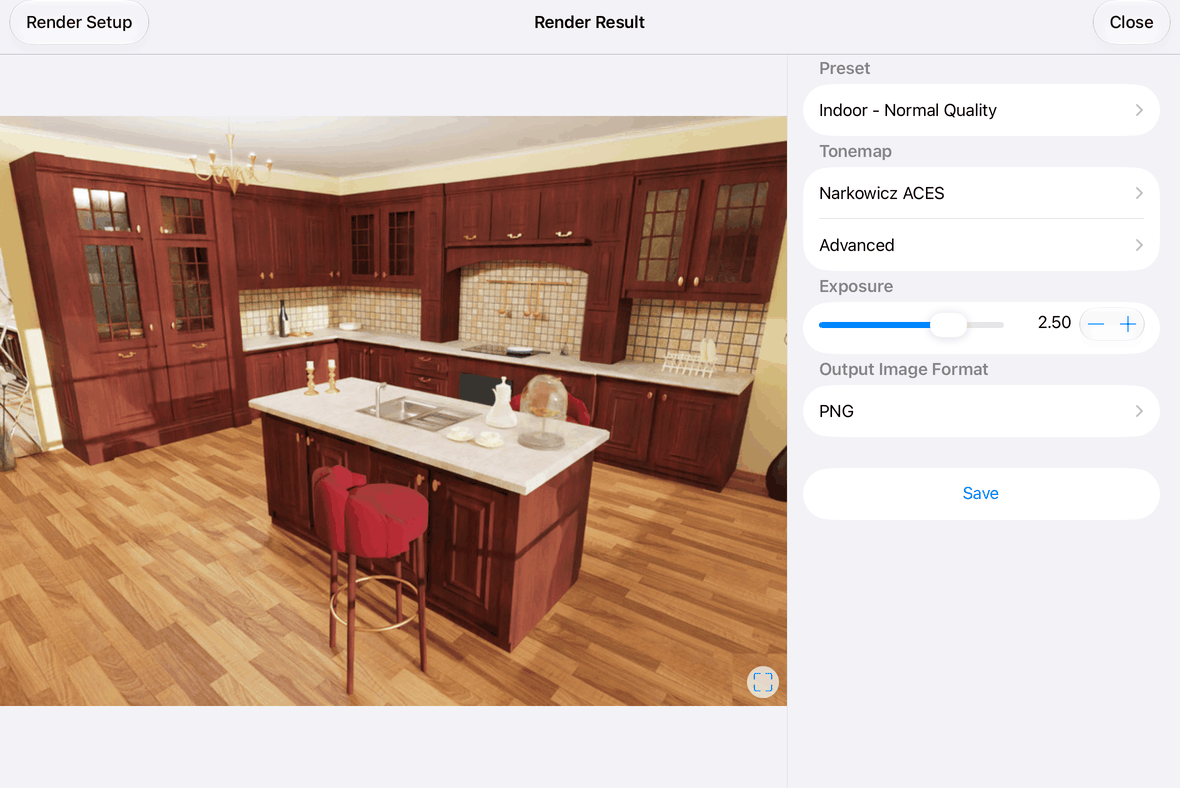Select the exposure value 2.50

(x=1054, y=323)
